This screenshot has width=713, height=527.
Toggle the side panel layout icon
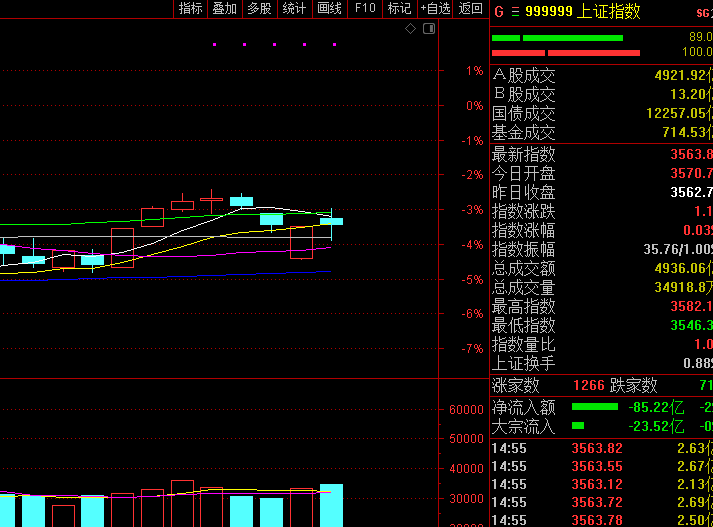click(429, 29)
